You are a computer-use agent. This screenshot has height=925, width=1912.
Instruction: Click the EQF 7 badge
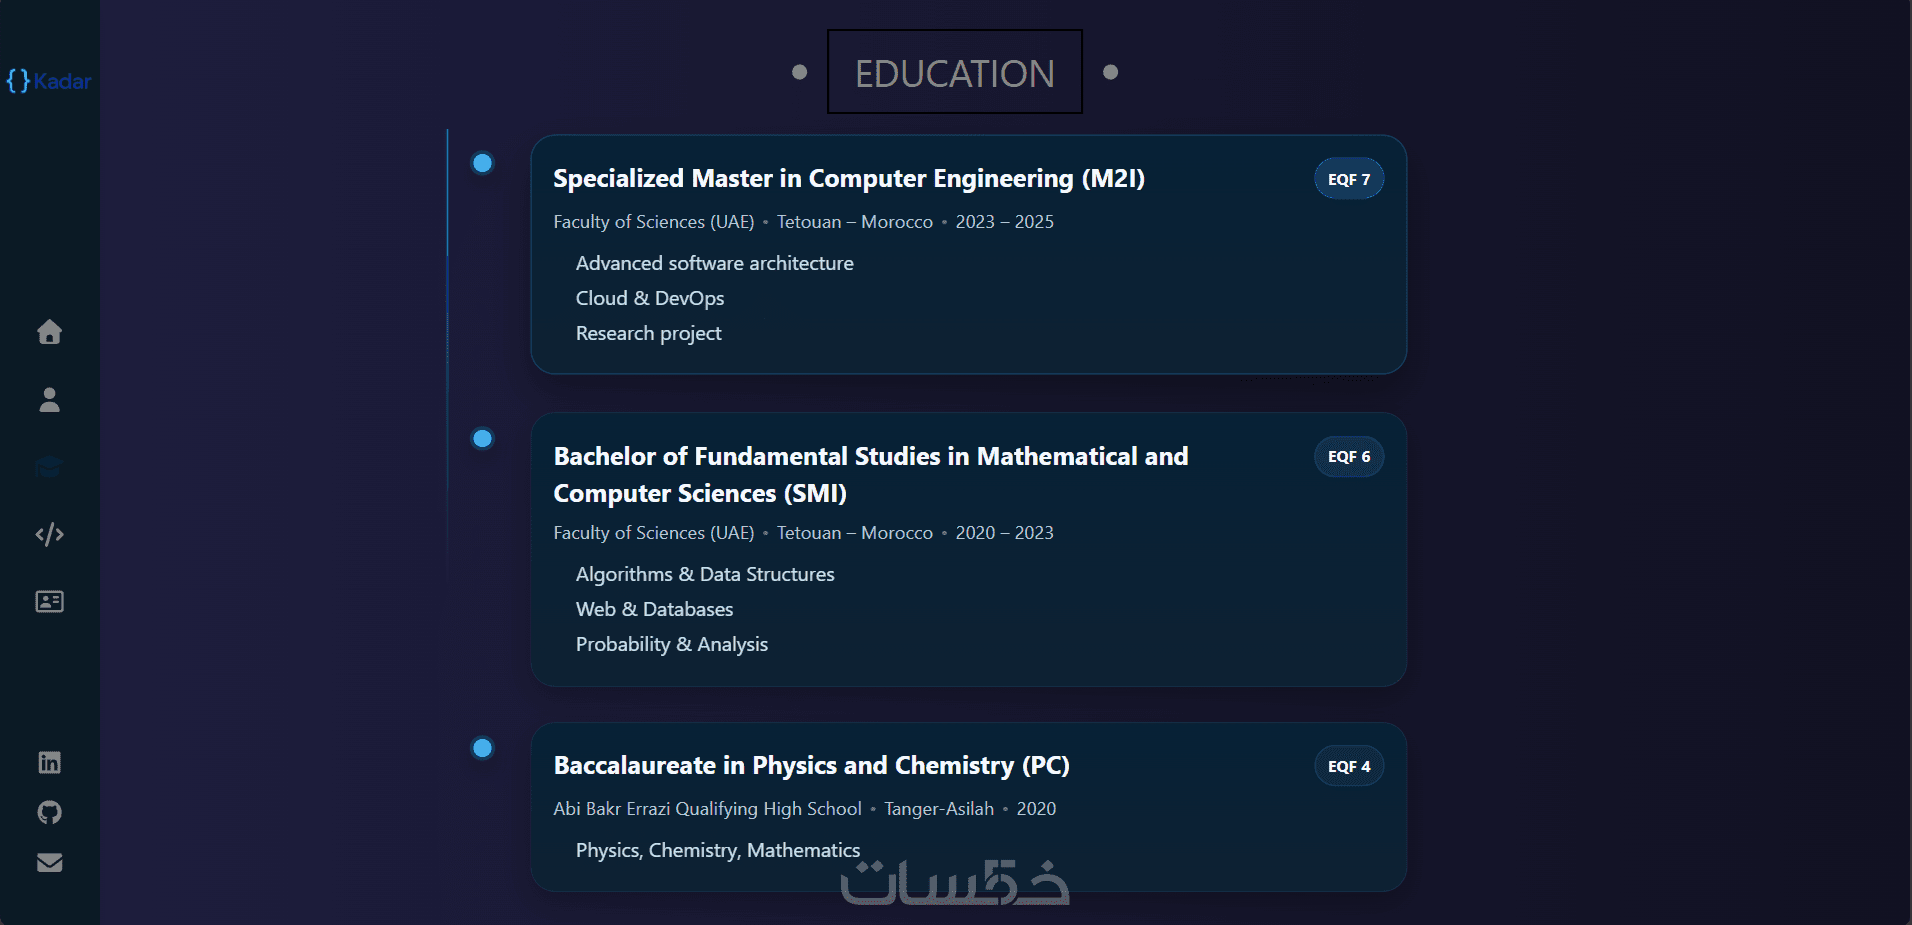click(x=1348, y=179)
